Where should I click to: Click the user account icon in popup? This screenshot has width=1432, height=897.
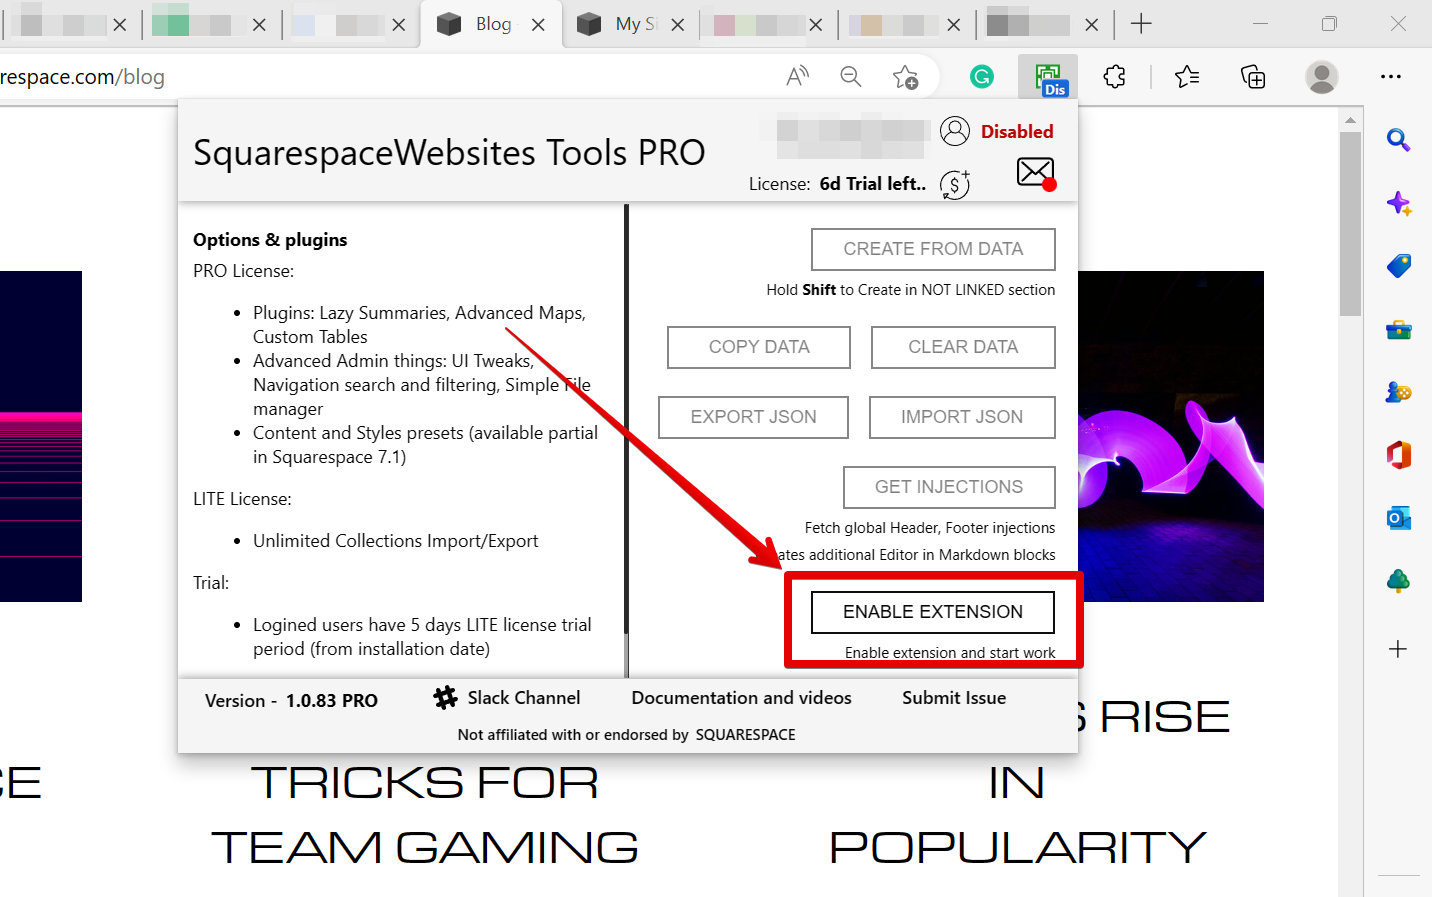click(955, 131)
